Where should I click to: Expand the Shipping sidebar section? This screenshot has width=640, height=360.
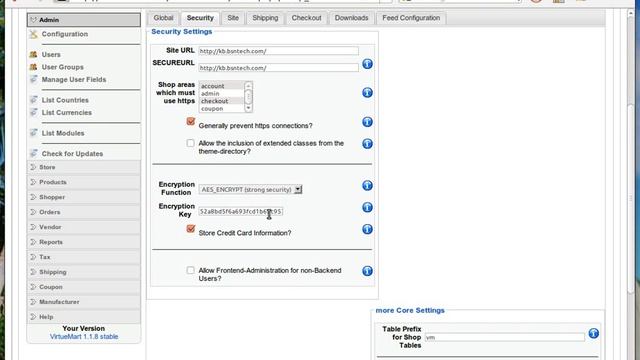coord(84,272)
